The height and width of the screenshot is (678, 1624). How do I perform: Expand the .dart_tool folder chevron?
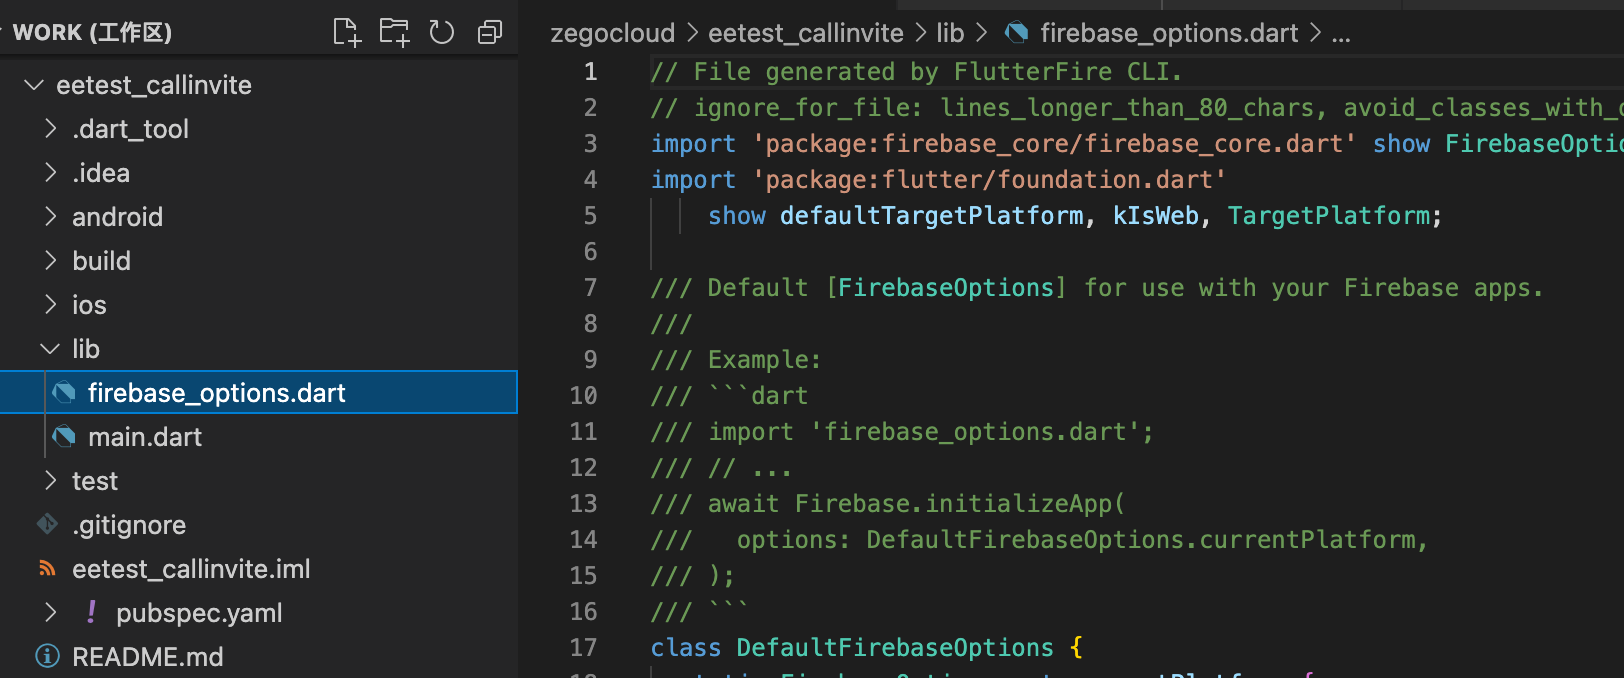(x=51, y=129)
